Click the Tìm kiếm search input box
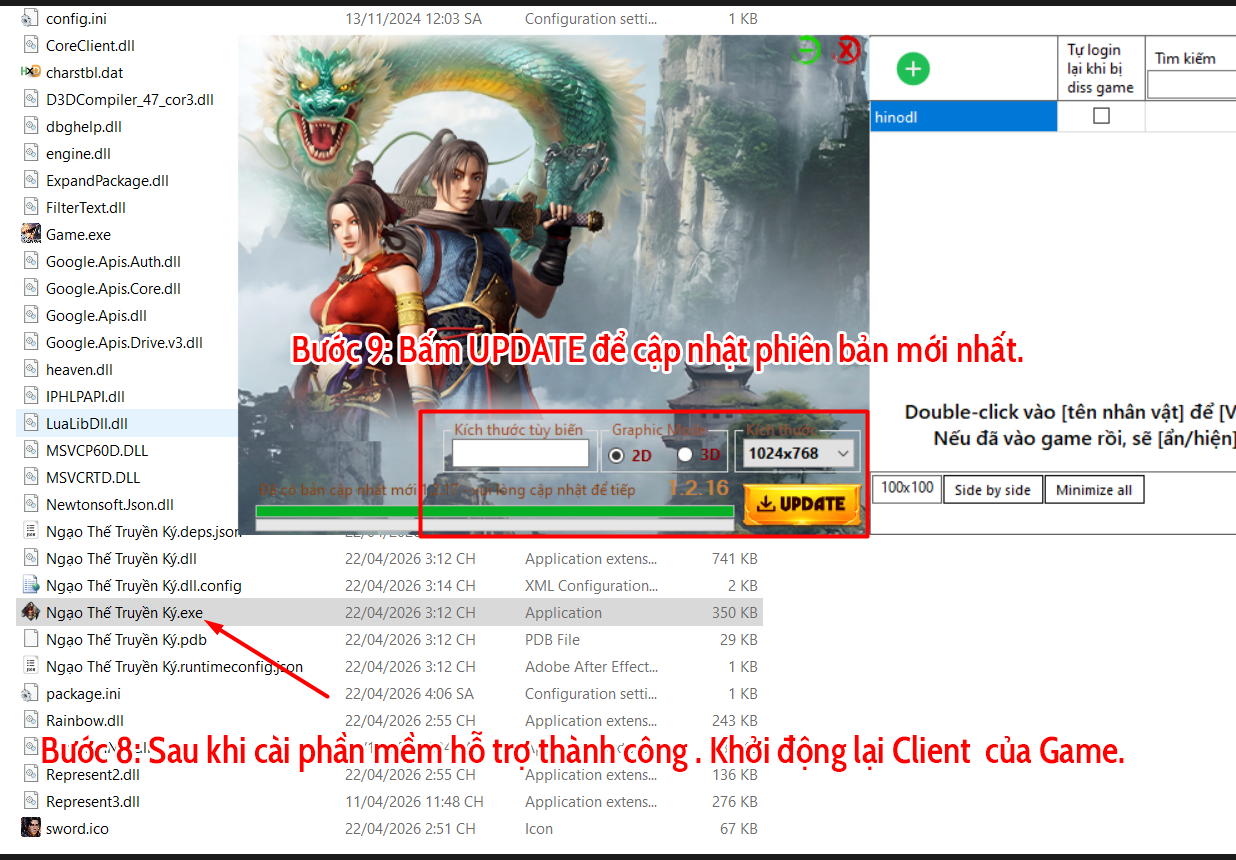This screenshot has height=860, width=1236. [x=1191, y=85]
